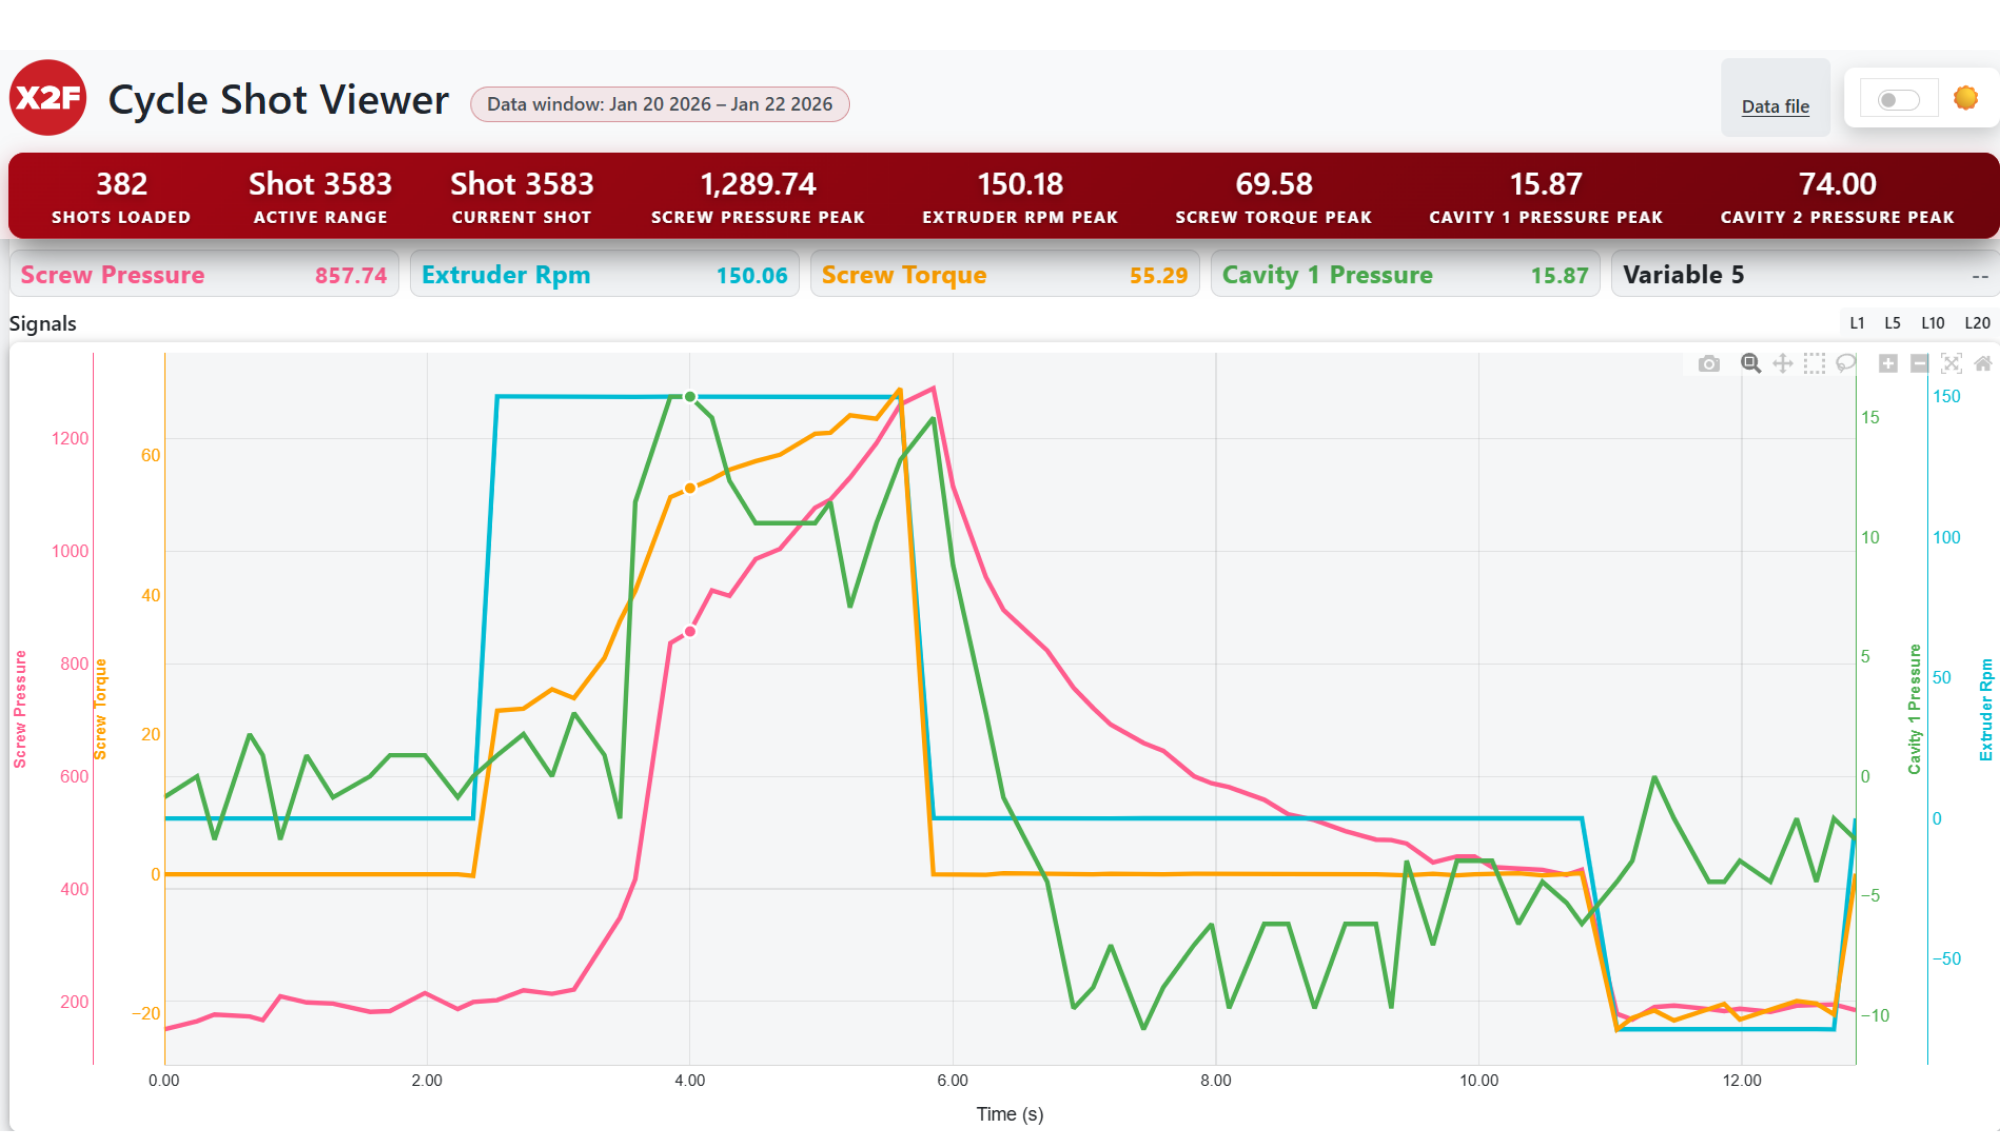Viewport: 2000px width, 1143px height.
Task: Click the Extruder Rpm y-axis title
Action: pos(1986,709)
